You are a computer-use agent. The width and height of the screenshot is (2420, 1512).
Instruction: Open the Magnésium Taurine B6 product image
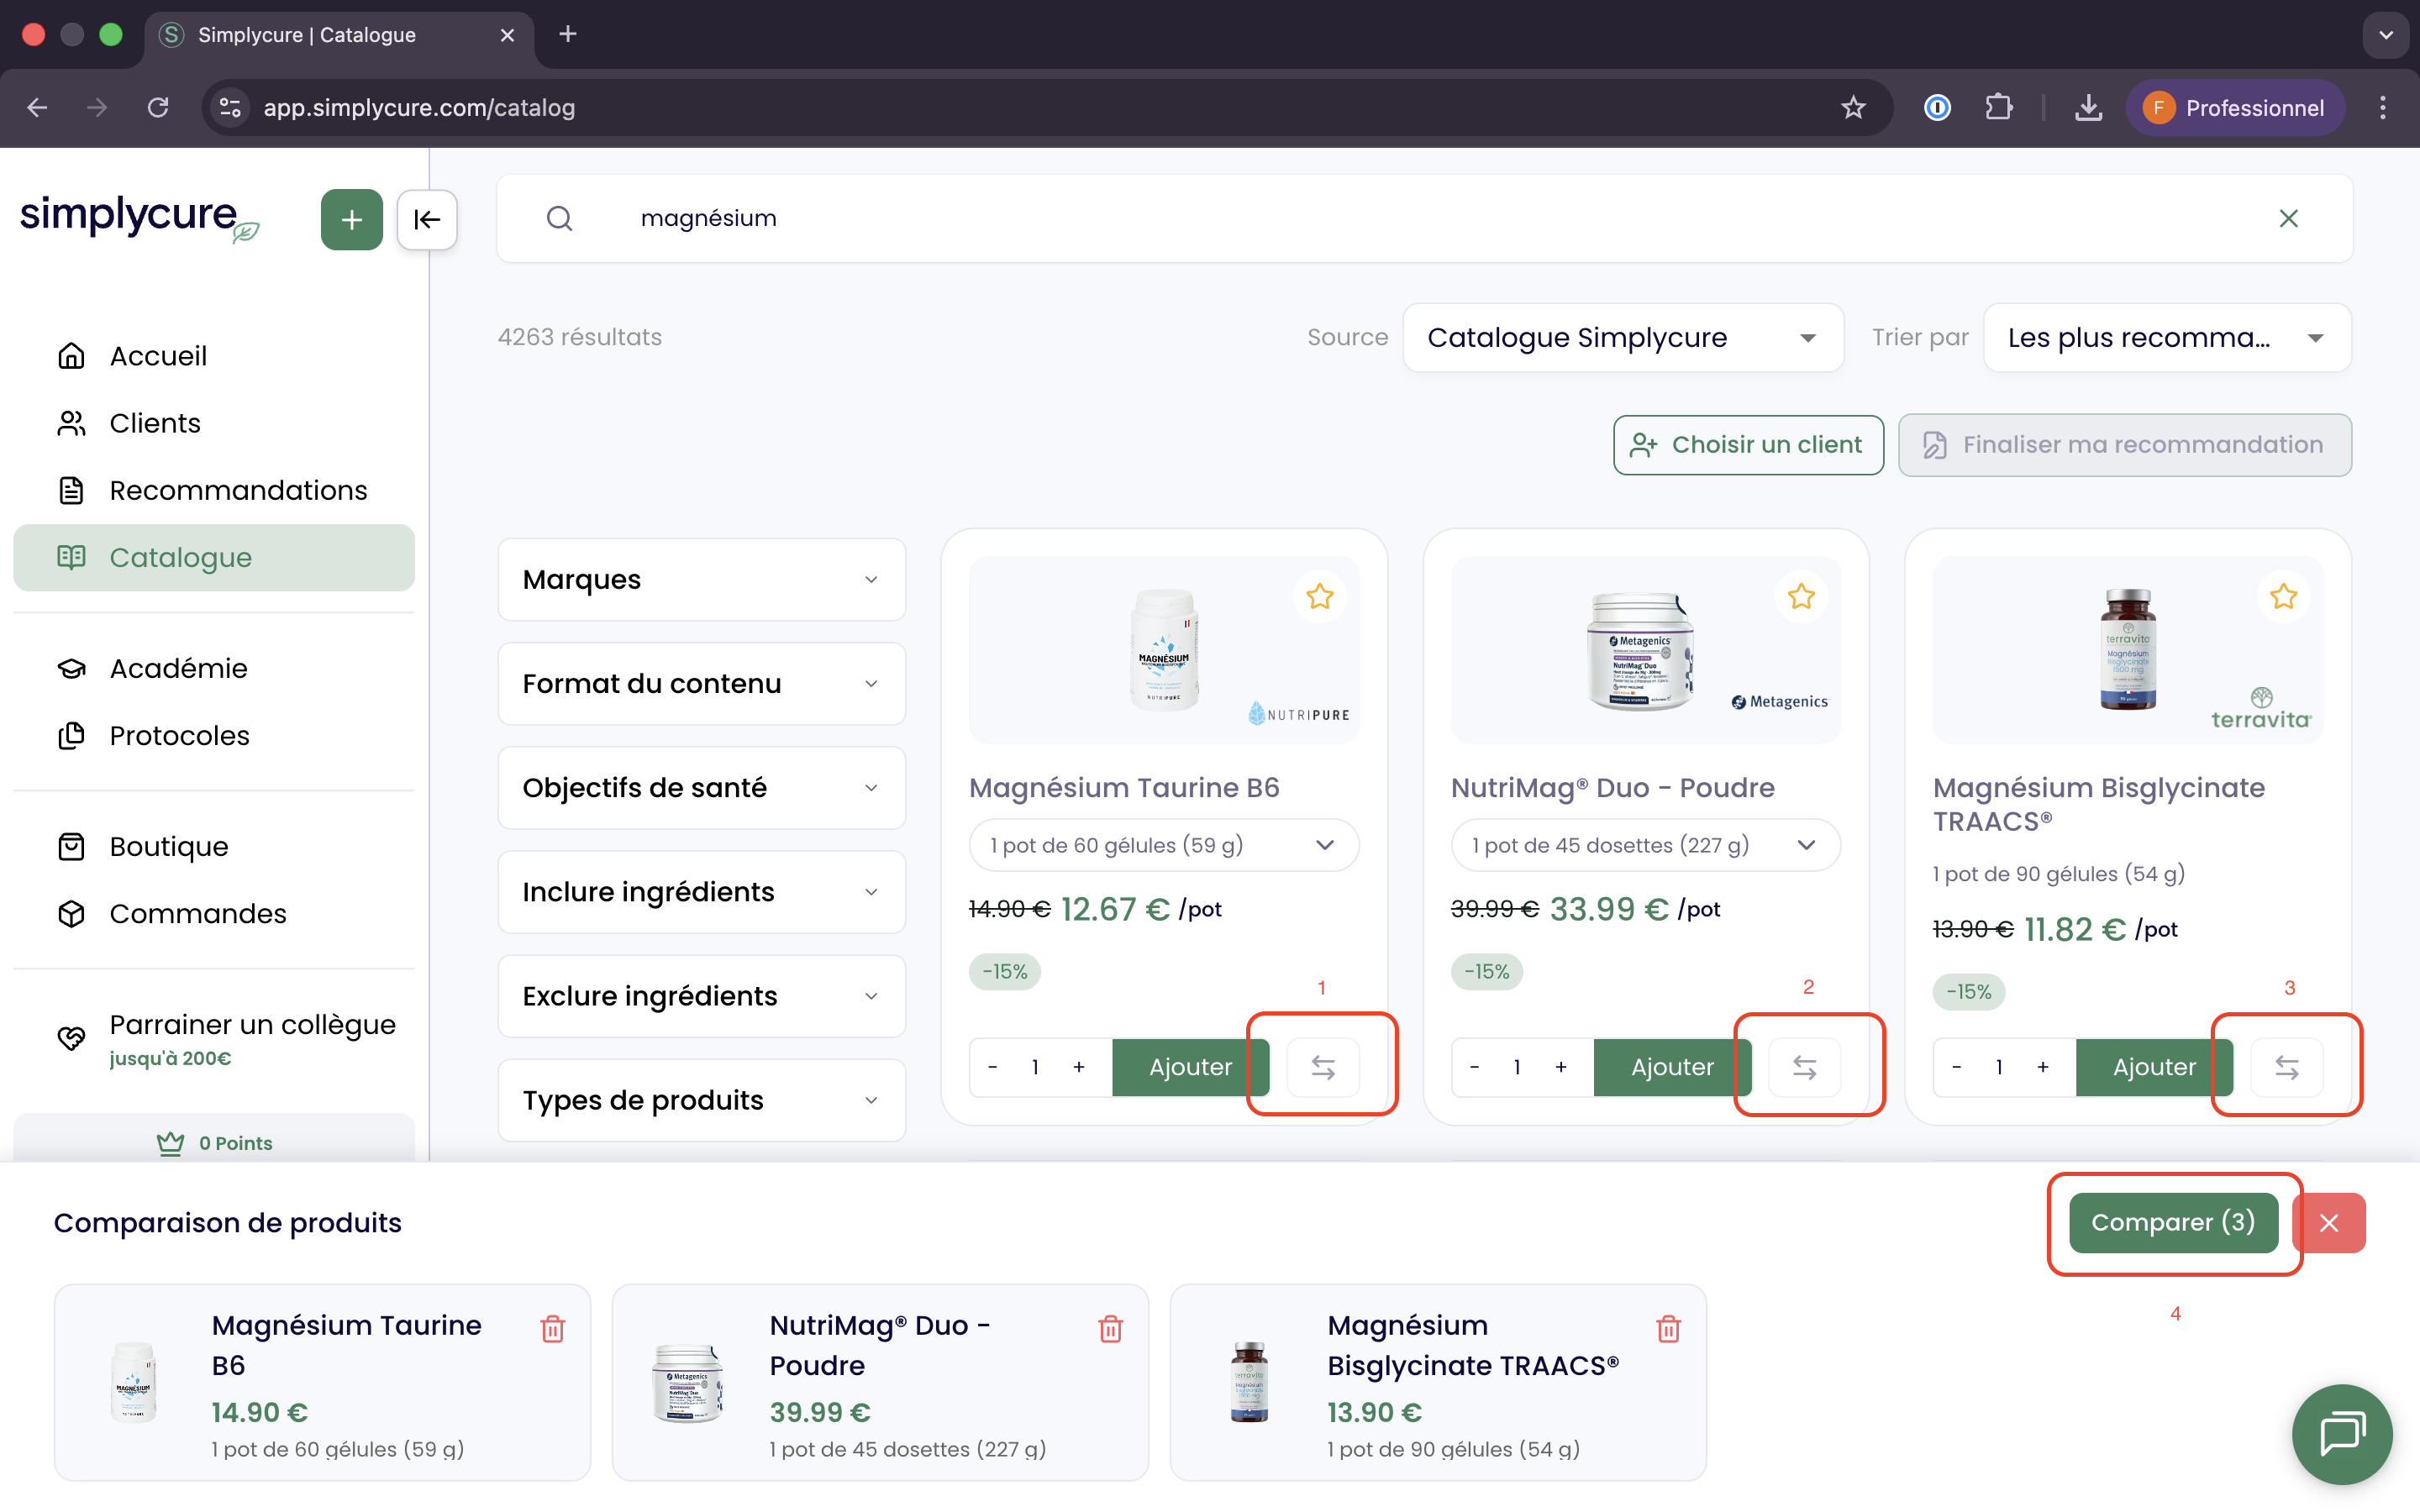(1164, 650)
